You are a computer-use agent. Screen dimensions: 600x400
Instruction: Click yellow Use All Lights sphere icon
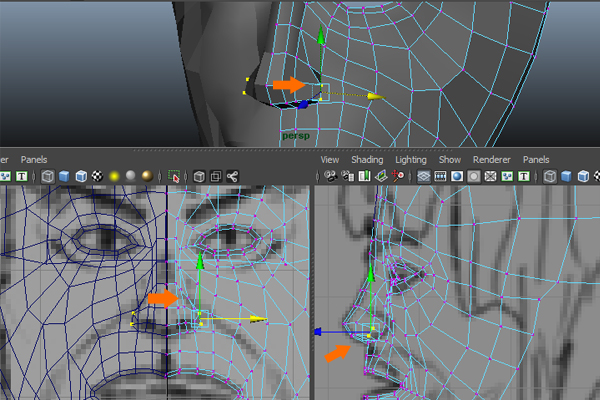[x=114, y=176]
